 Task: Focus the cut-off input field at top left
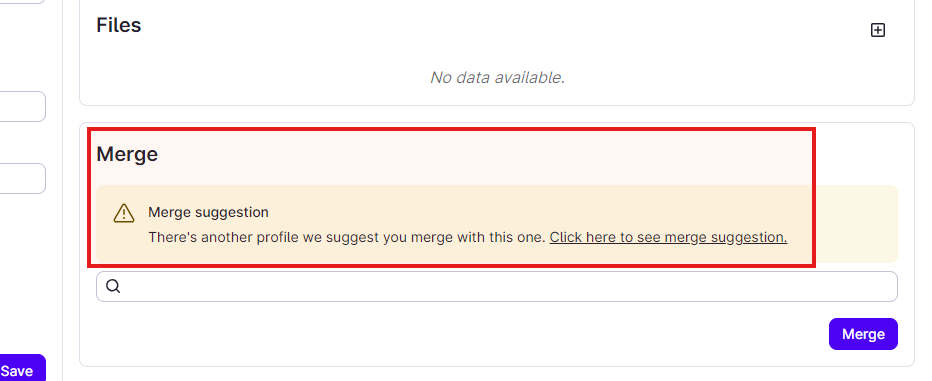(x=23, y=2)
